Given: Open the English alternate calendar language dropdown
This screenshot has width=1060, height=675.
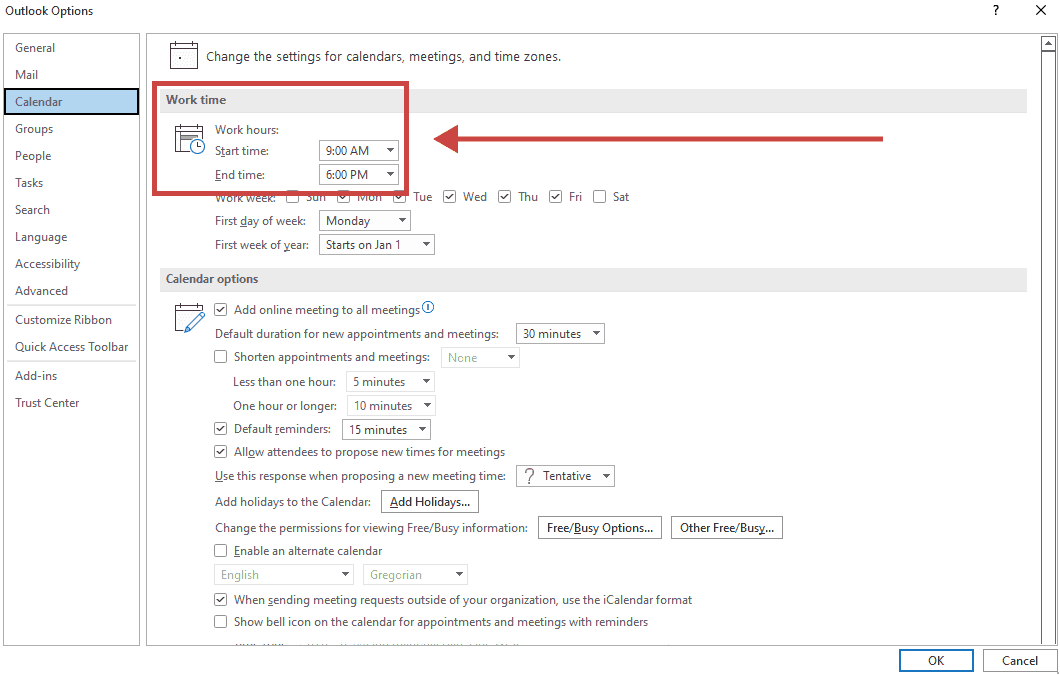Looking at the screenshot, I should [284, 575].
